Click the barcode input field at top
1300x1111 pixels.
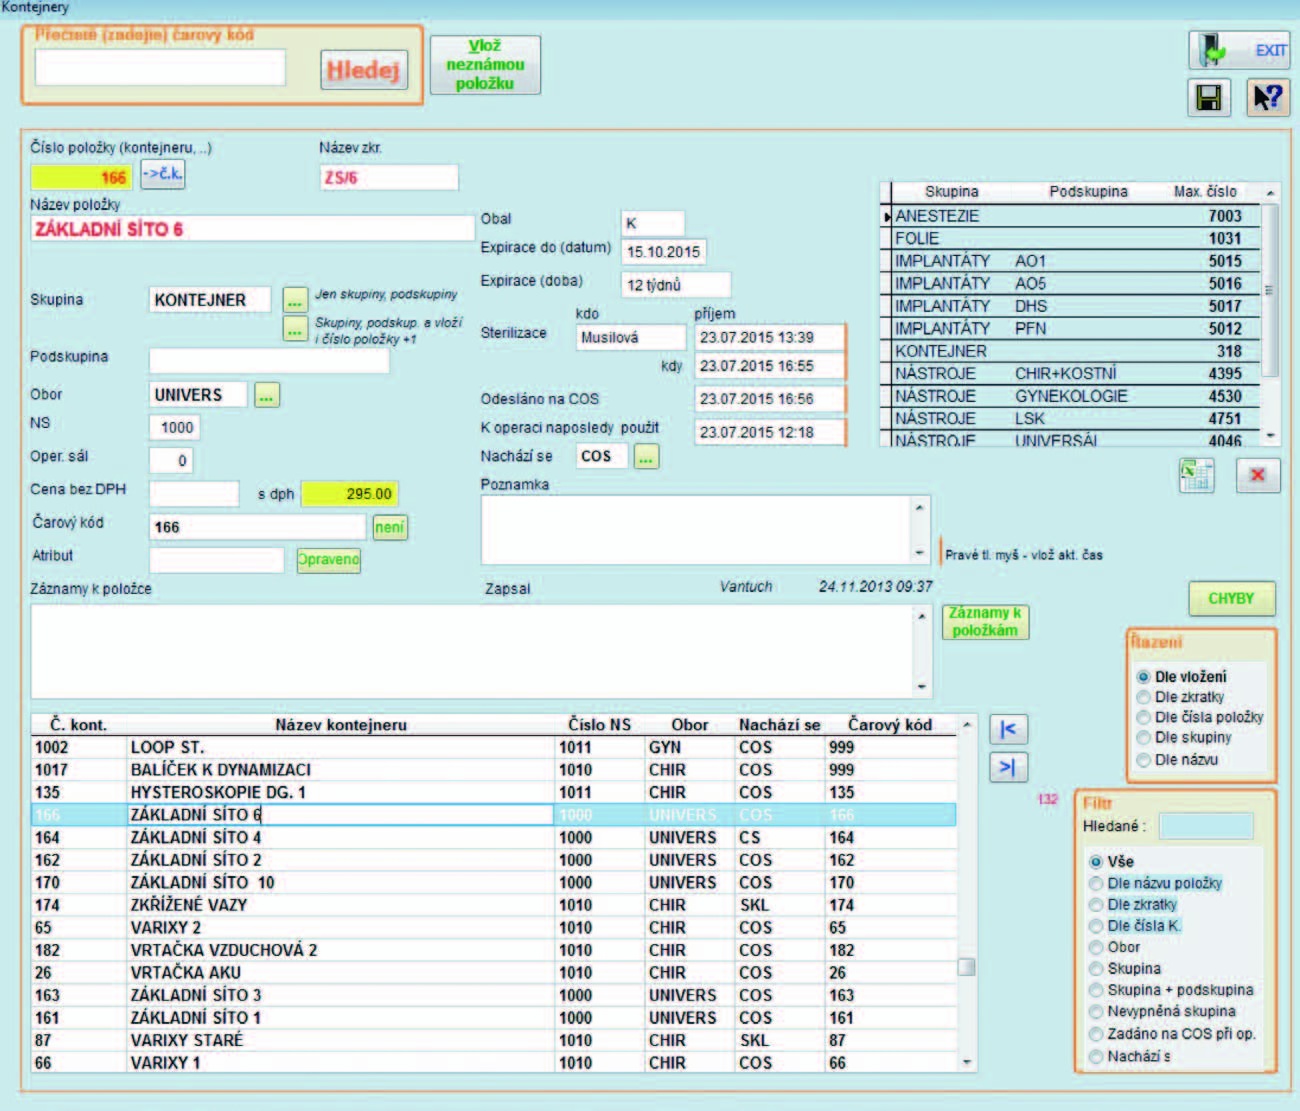coord(160,68)
